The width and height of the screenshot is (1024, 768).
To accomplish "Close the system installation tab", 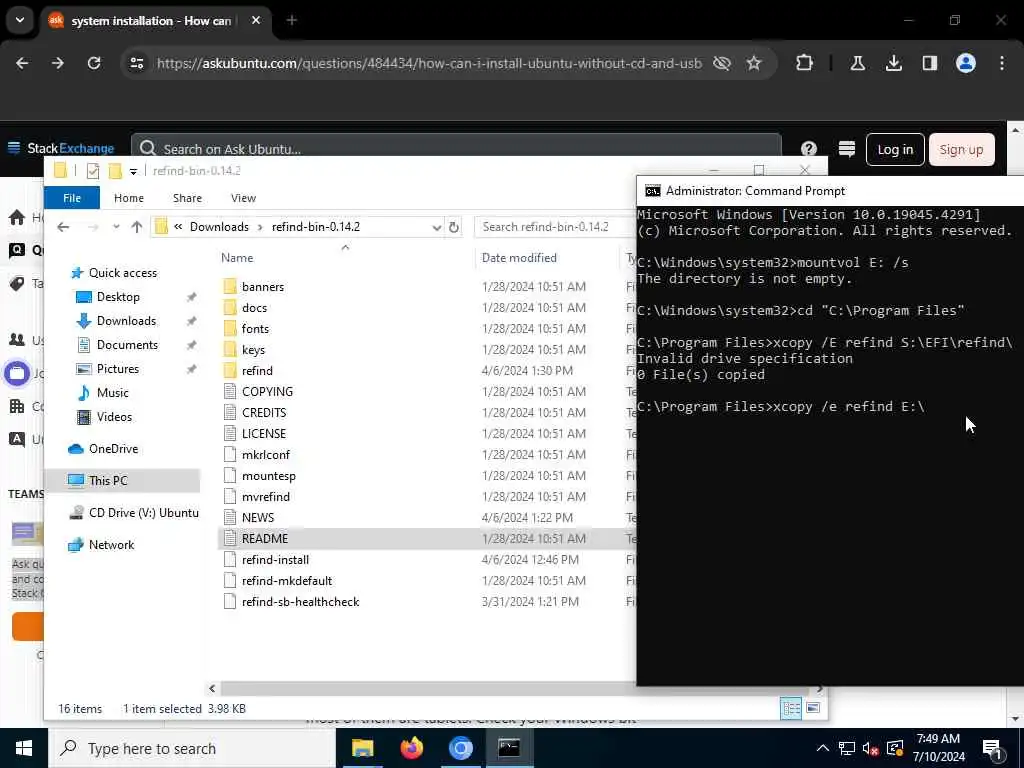I will tap(256, 20).
